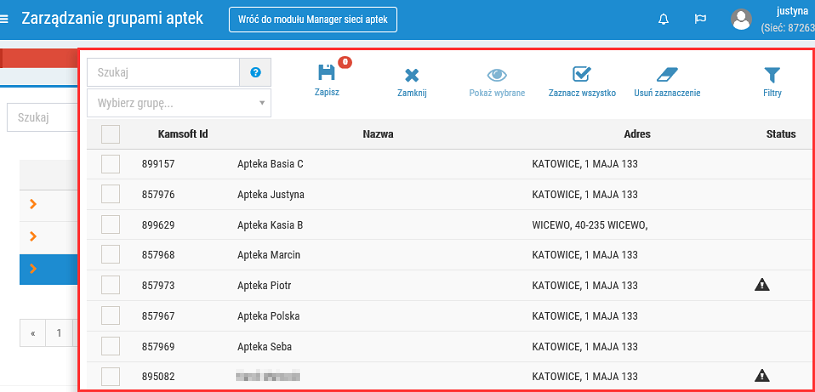Click warning triangle for Apteka Piotr
This screenshot has height=392, width=815.
pos(762,284)
